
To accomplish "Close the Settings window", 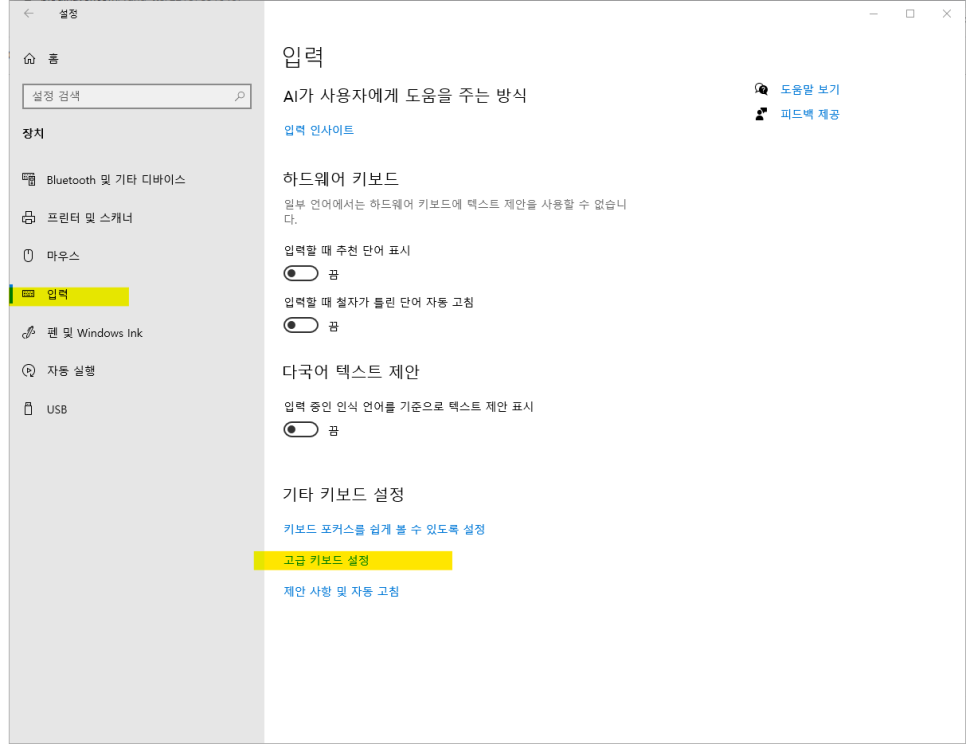I will 947,14.
